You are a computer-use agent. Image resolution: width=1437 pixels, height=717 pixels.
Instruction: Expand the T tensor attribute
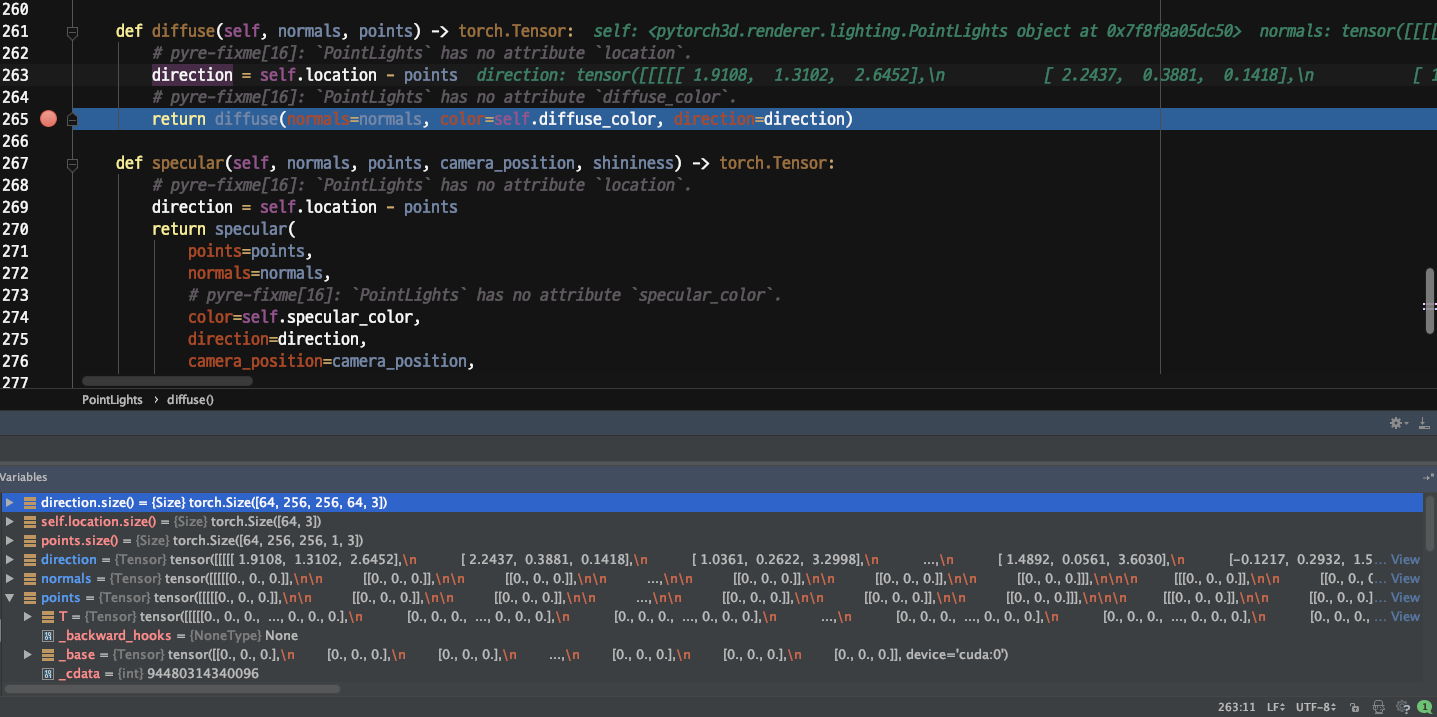point(29,616)
